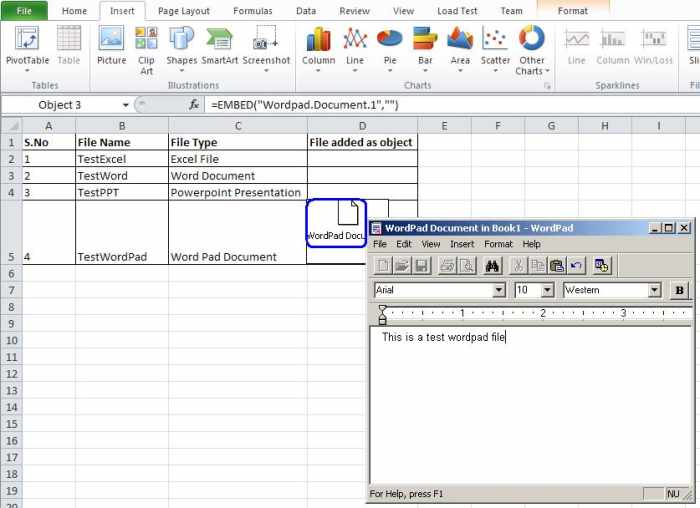Insert a PivotTable from the ribbon
This screenshot has width=700, height=508.
click(x=27, y=46)
